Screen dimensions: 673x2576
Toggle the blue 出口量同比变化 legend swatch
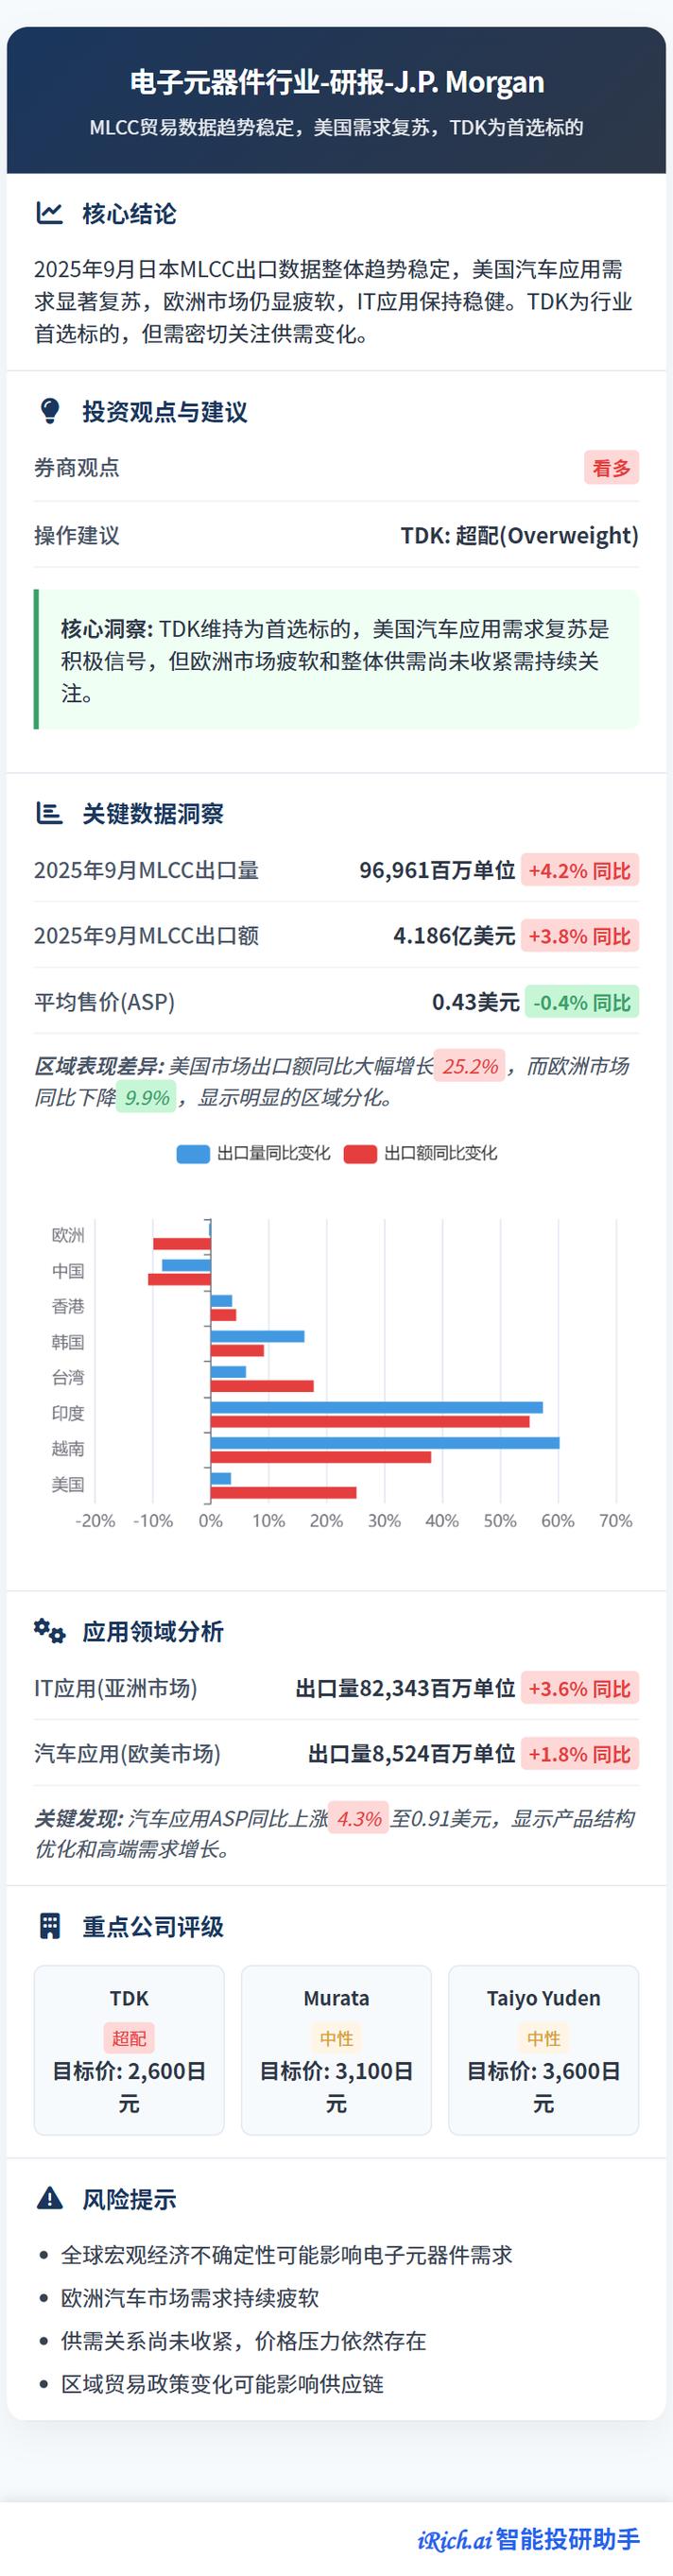pyautogui.click(x=193, y=1153)
